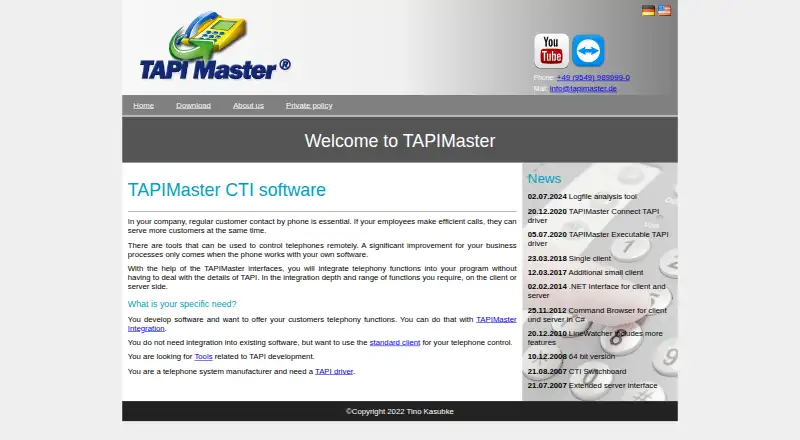The image size is (800, 440).
Task: Select news item 23.03.2018 Single client
Action: tap(569, 258)
